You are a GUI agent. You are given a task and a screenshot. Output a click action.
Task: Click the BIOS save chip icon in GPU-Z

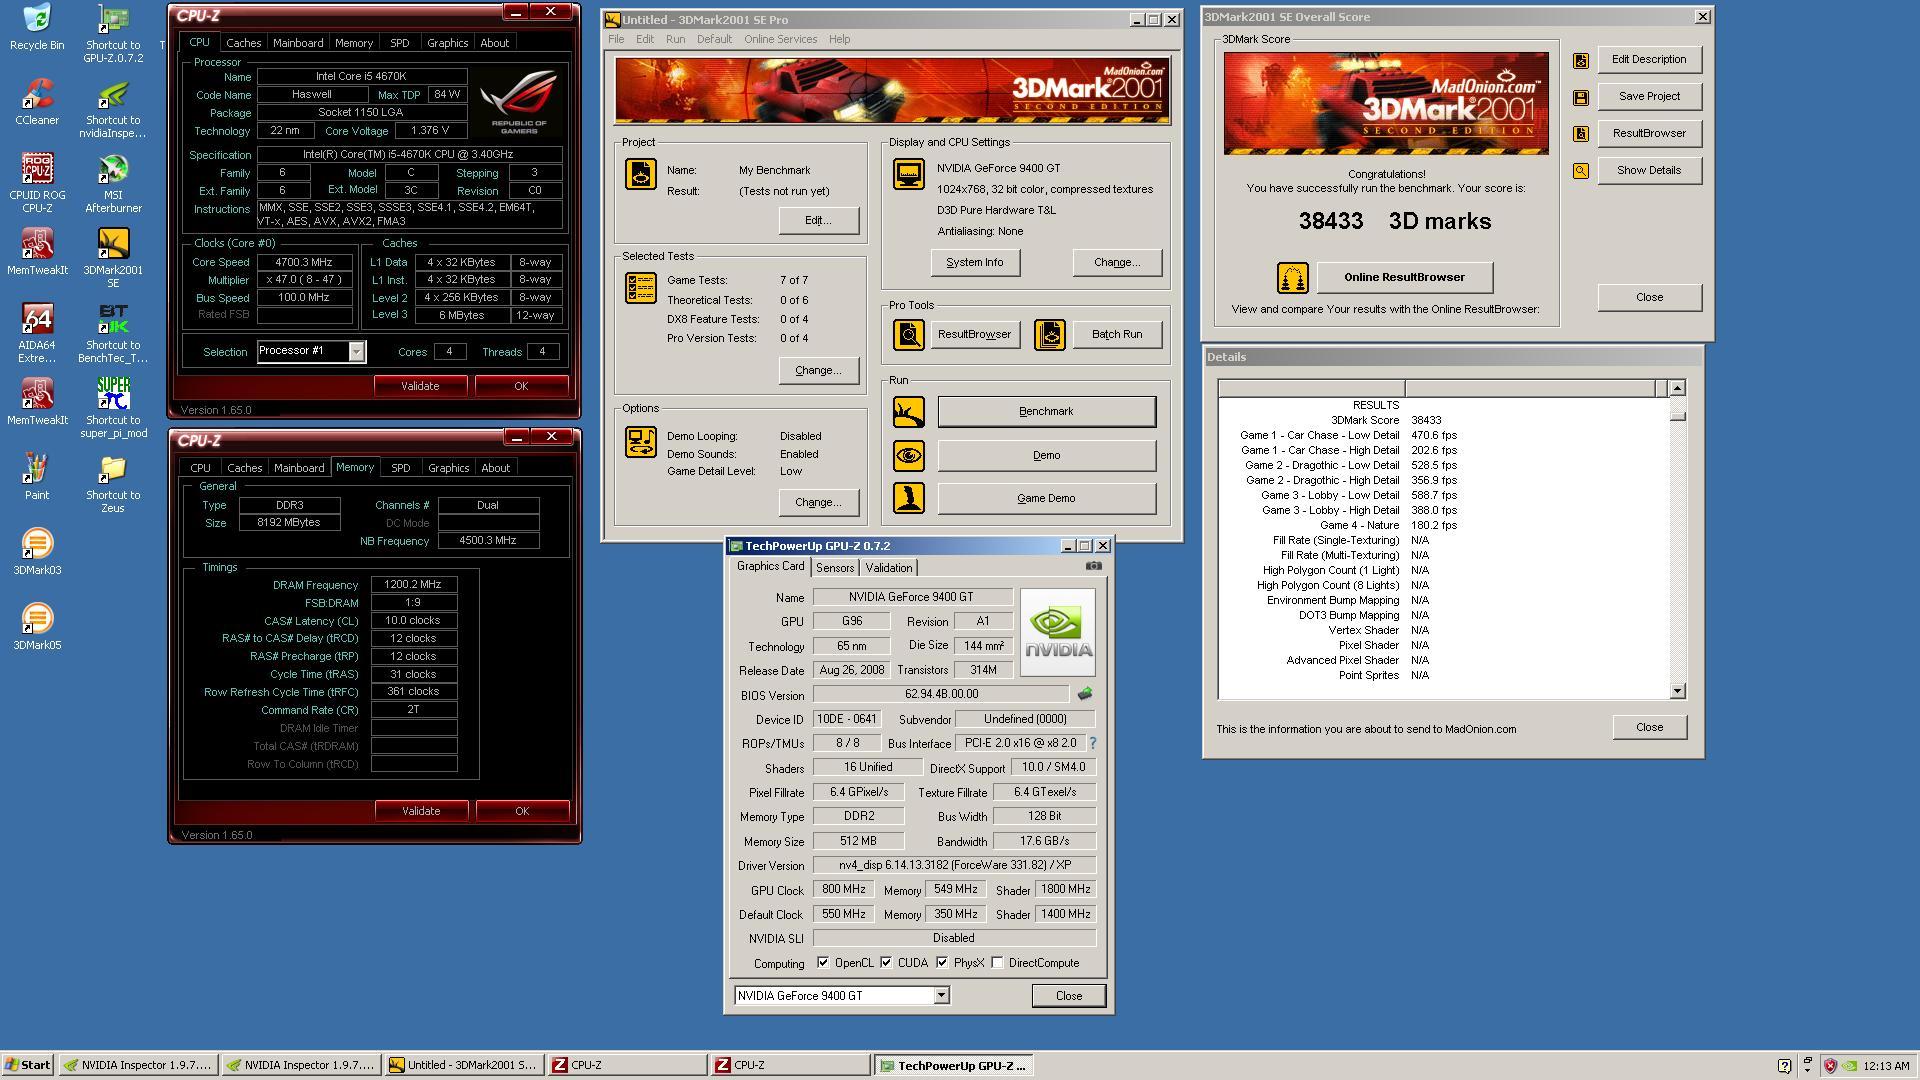pos(1084,693)
